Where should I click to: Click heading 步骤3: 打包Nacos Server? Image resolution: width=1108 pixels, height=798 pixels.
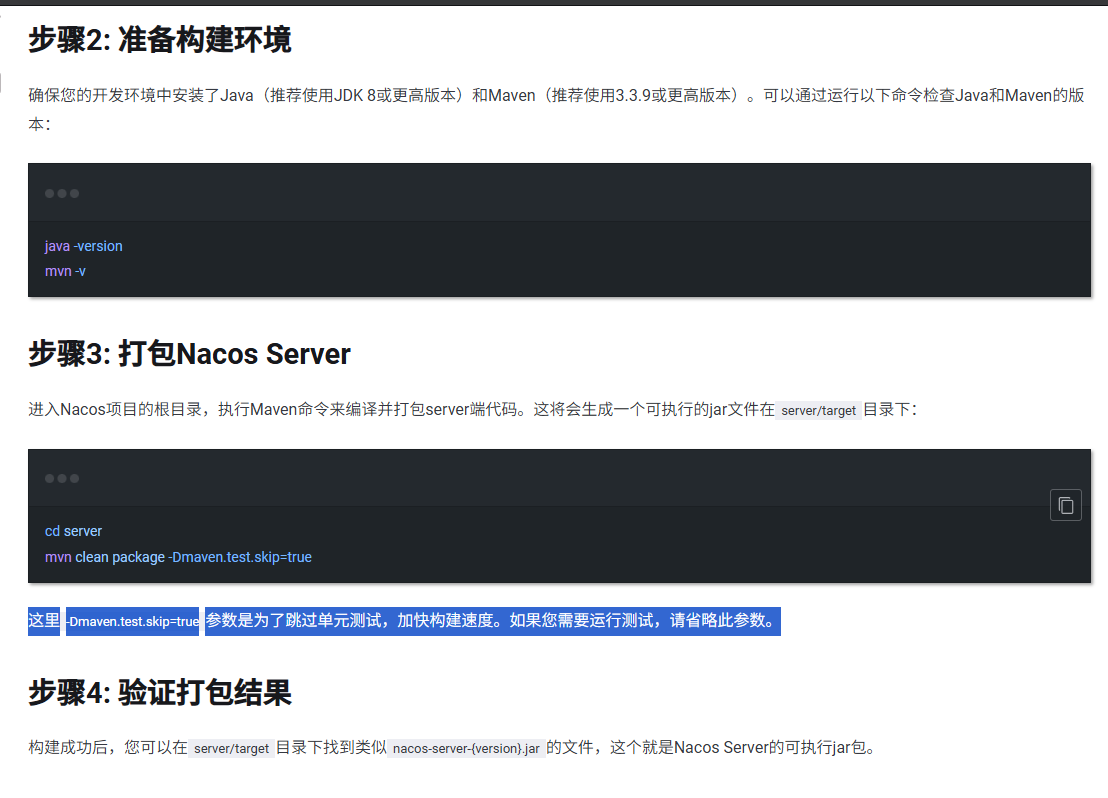[x=189, y=353]
